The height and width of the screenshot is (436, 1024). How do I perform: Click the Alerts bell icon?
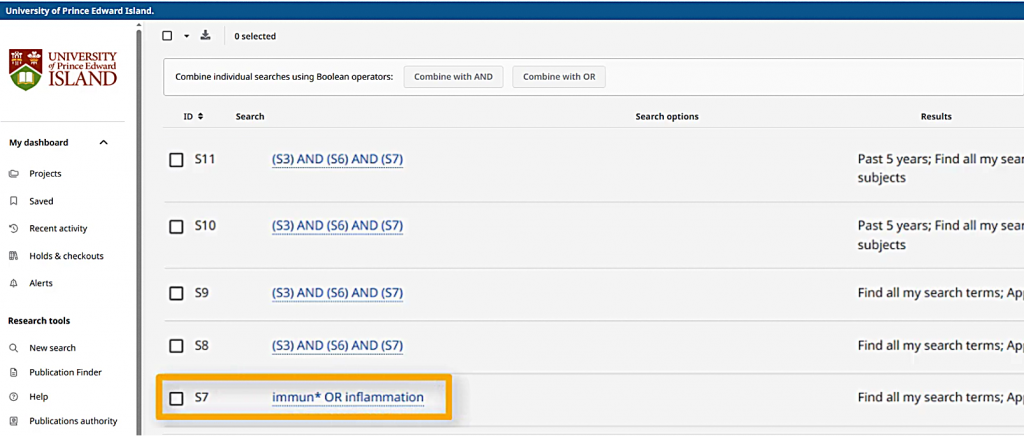[x=14, y=283]
